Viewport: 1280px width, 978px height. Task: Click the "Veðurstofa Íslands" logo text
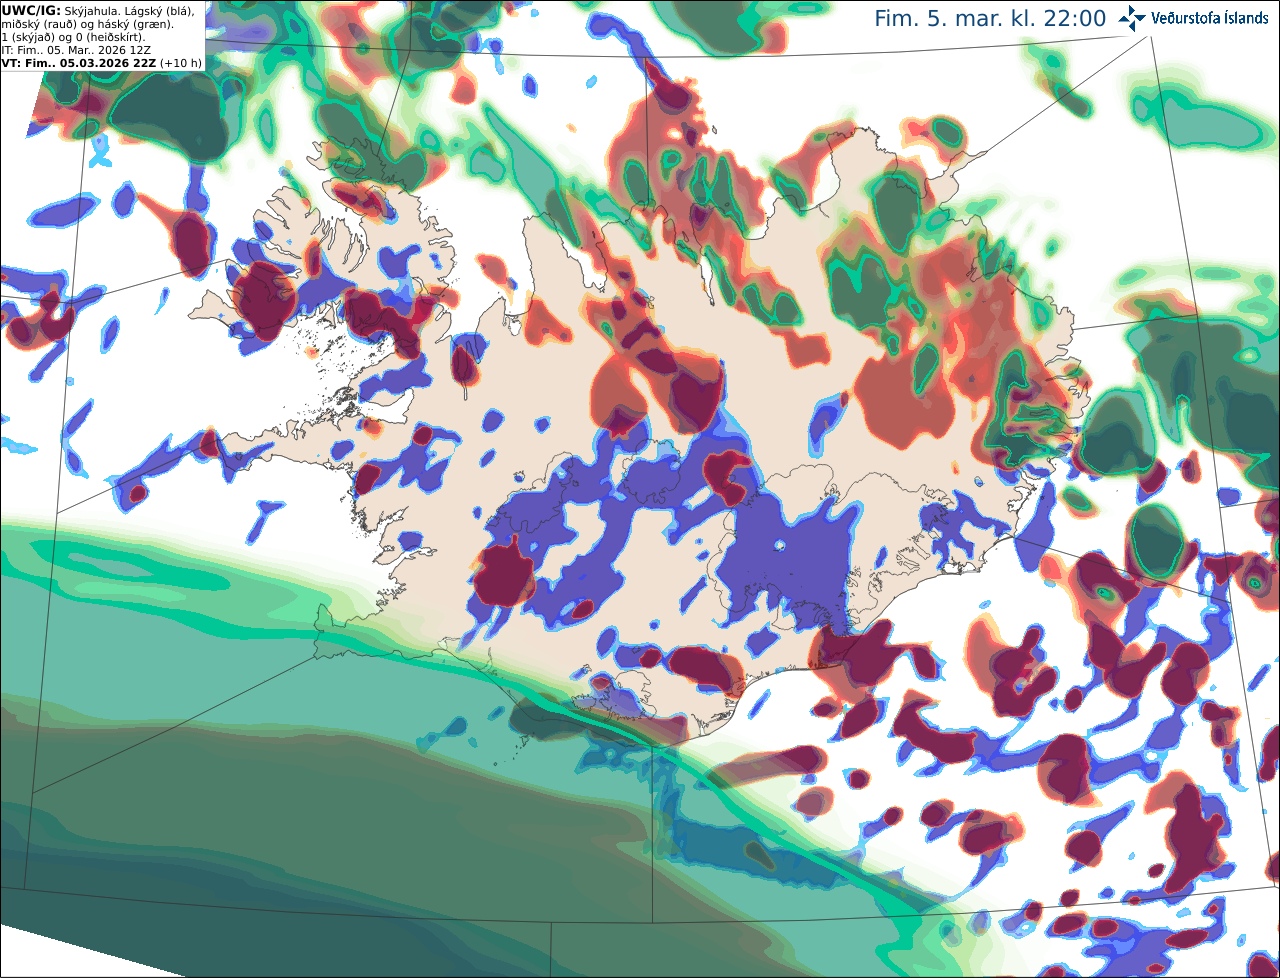point(1210,18)
